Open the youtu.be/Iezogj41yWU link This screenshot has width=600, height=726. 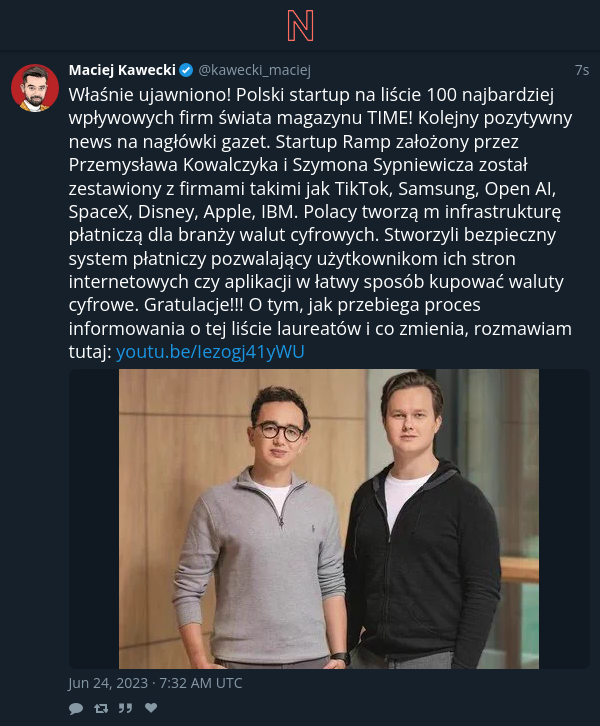pyautogui.click(x=210, y=352)
